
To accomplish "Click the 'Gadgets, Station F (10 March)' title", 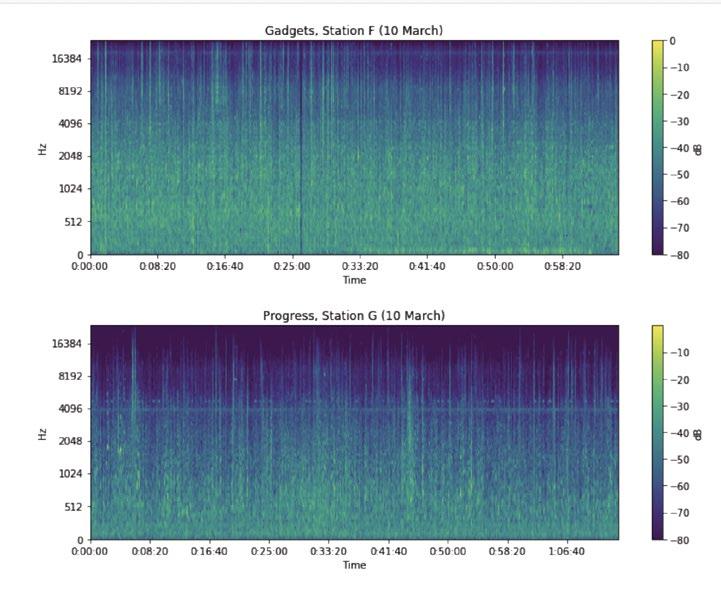I will tap(354, 31).
